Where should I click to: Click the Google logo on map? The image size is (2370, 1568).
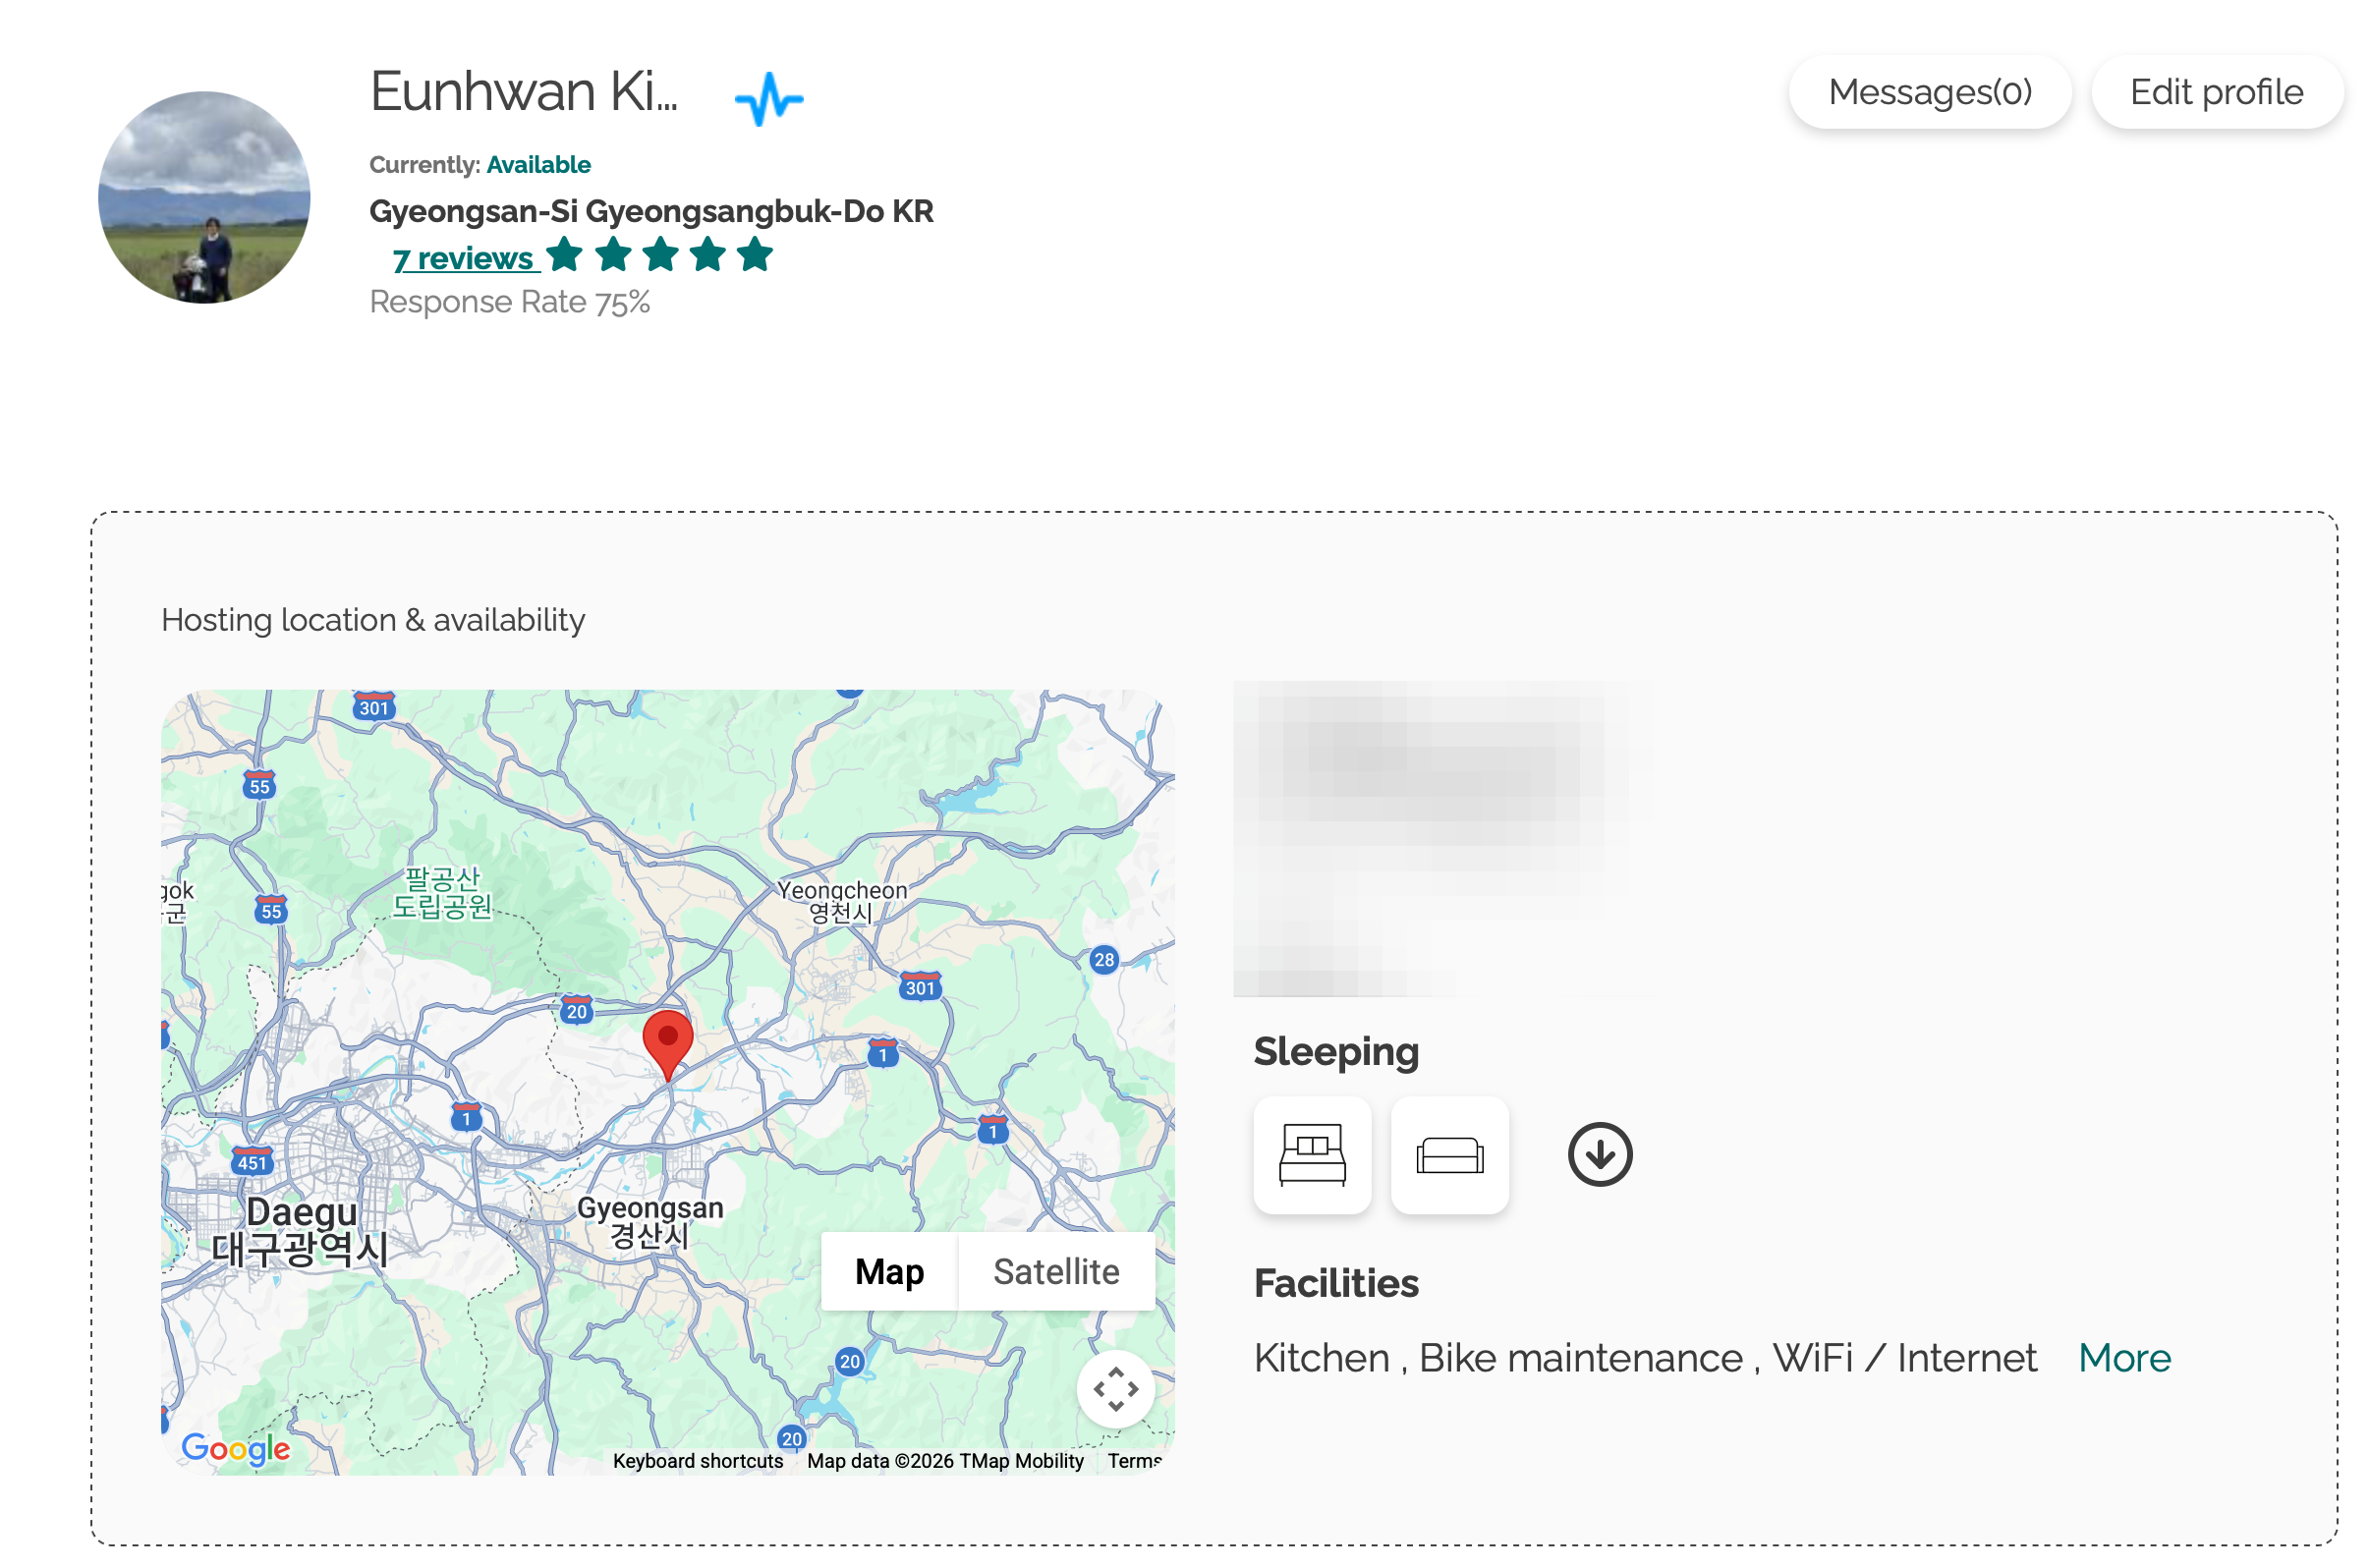235,1447
